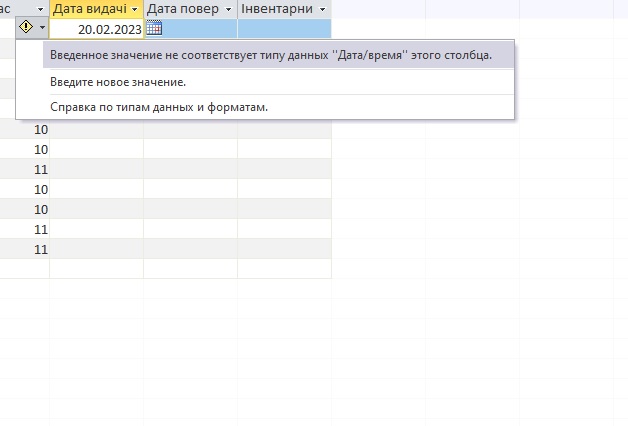Select the Інвентарни column header
Image resolution: width=628 pixels, height=426 pixels.
pos(284,9)
